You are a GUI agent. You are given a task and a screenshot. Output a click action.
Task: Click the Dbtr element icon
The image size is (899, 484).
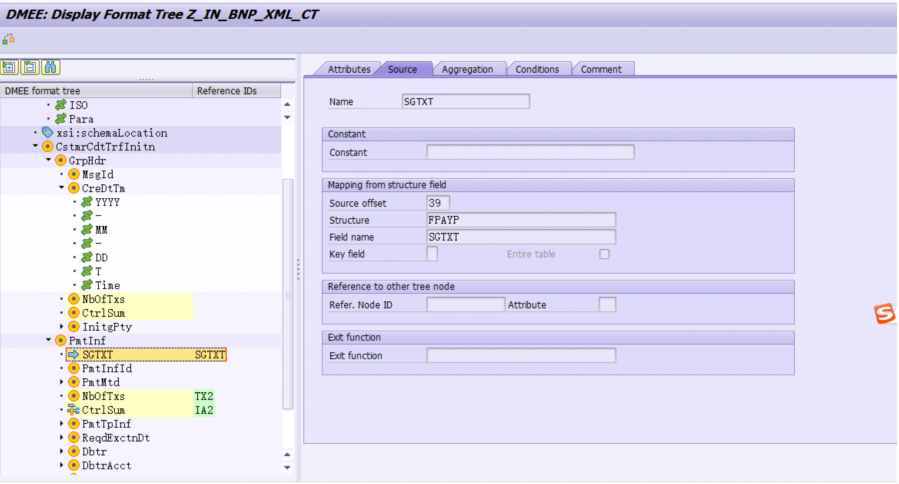click(73, 451)
